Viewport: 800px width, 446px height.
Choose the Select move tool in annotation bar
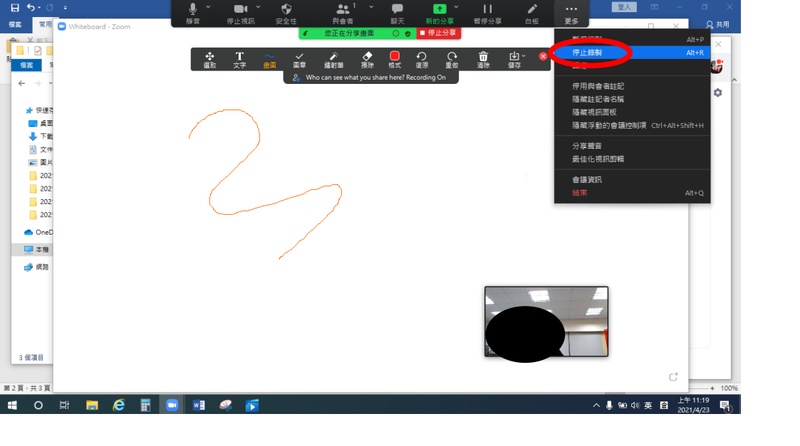(210, 59)
